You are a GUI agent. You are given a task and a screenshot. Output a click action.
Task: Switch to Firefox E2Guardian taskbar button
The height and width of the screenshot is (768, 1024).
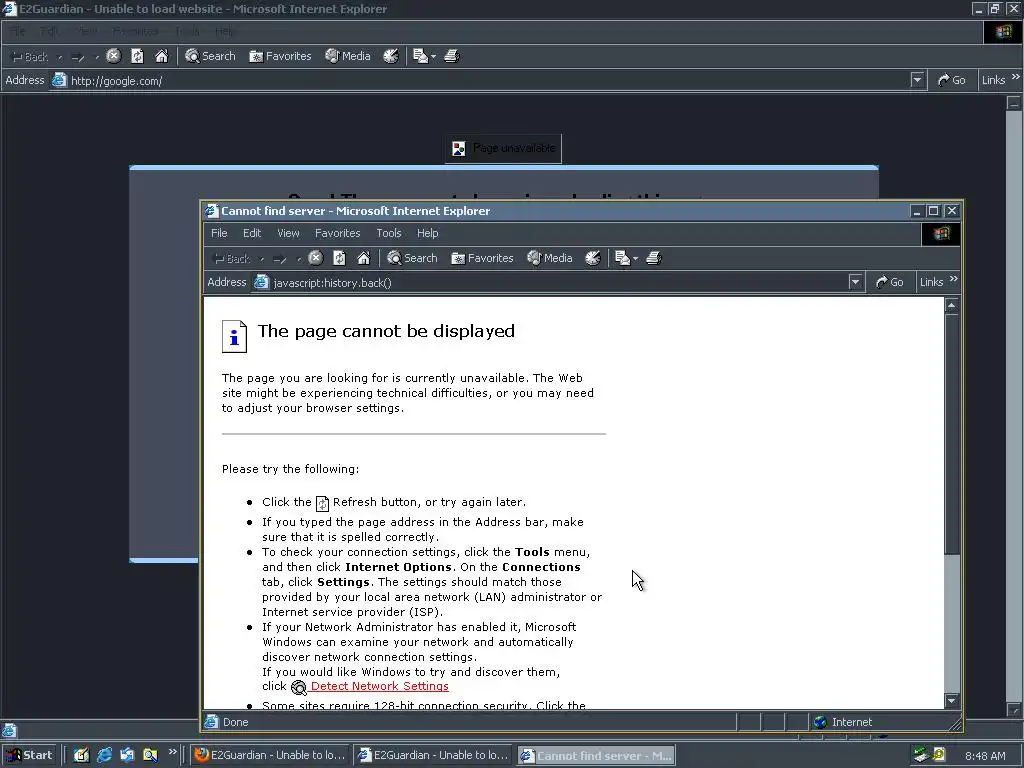270,755
